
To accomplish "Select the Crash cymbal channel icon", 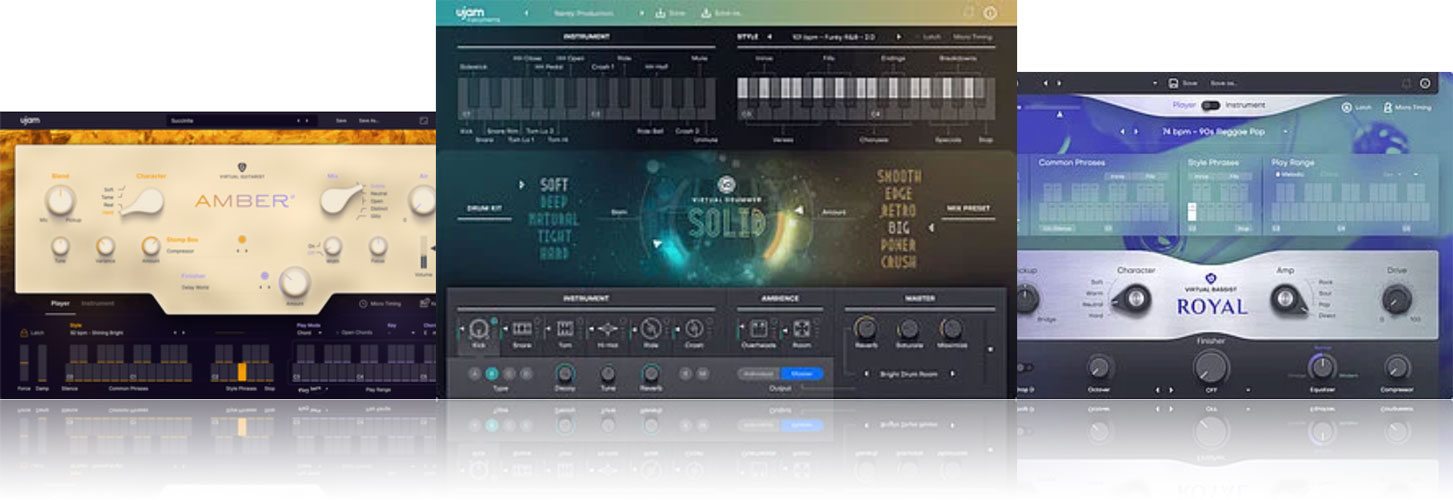I will click(x=693, y=328).
